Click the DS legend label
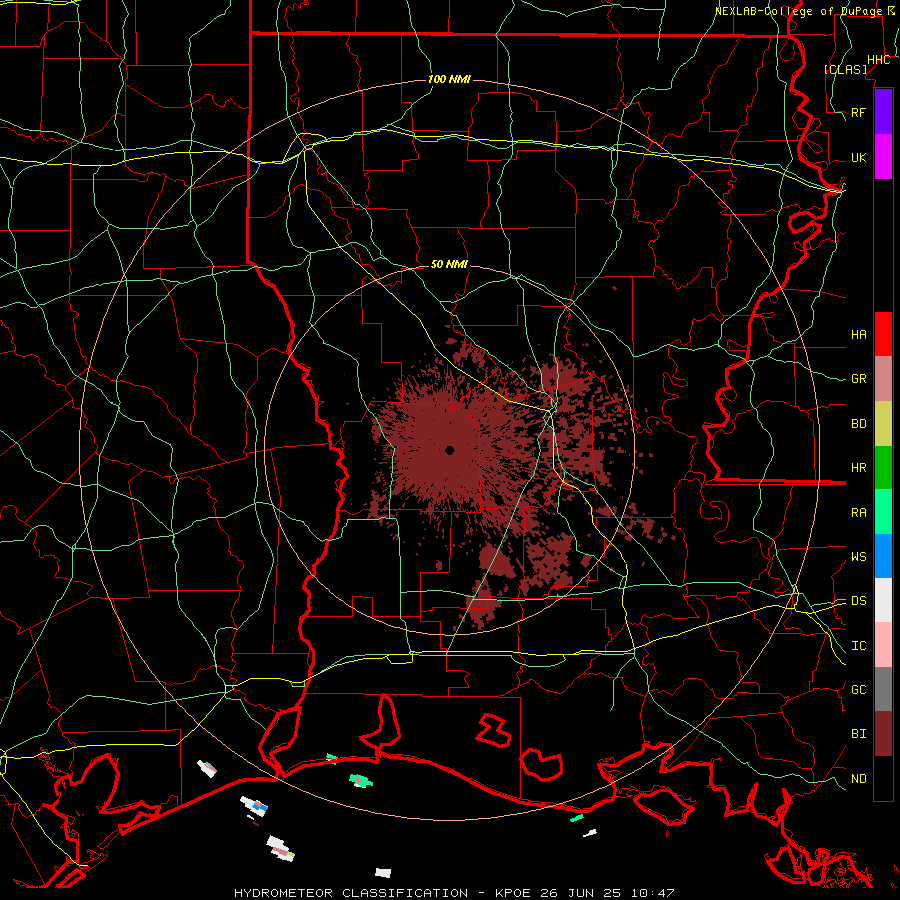Screen dimensions: 900x900 point(858,600)
